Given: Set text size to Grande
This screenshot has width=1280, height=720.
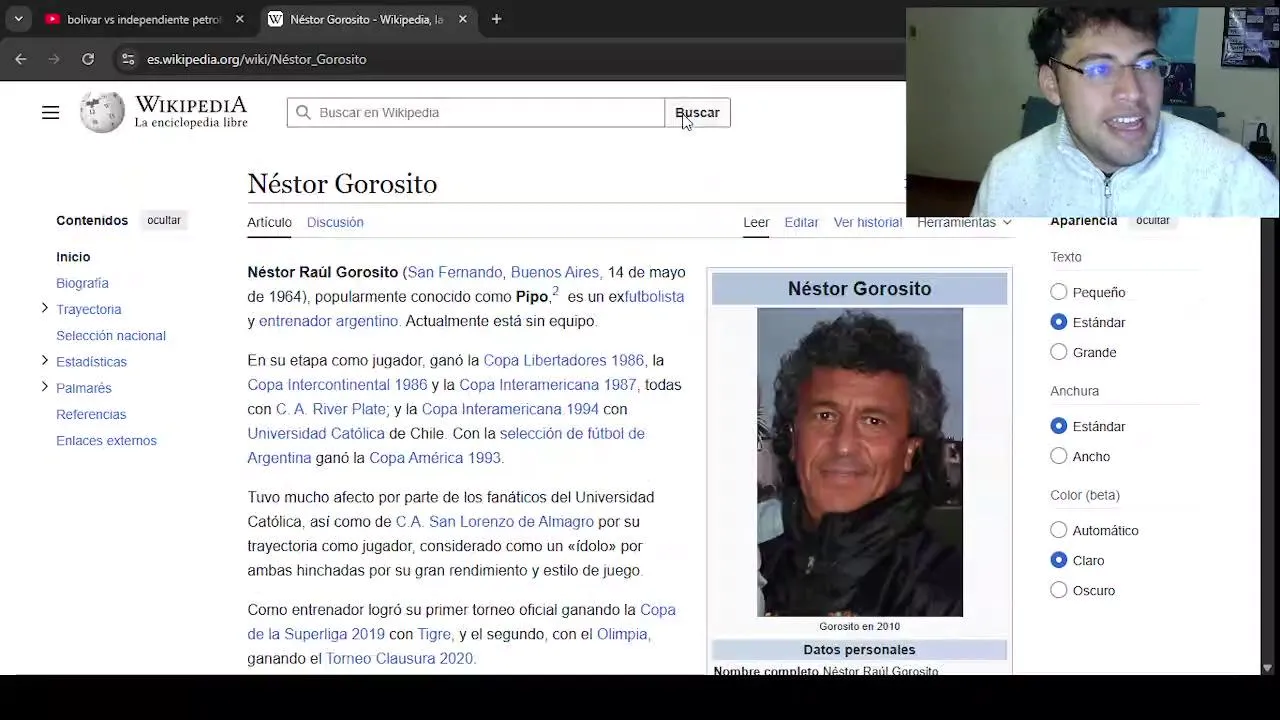Looking at the screenshot, I should click(1059, 352).
